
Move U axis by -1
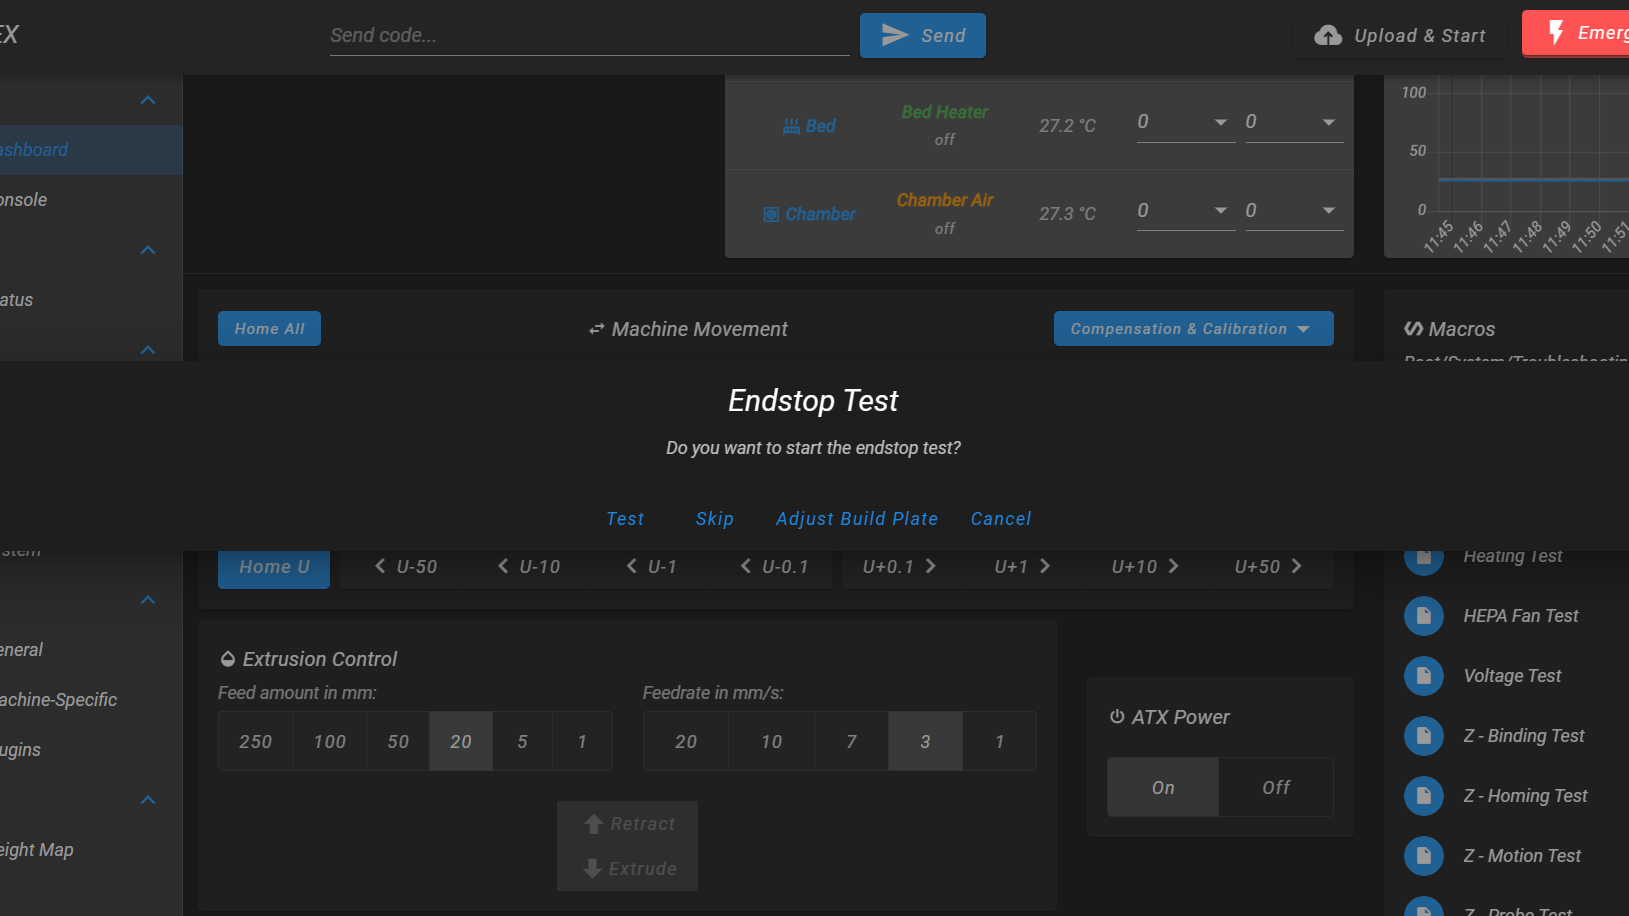(x=651, y=567)
